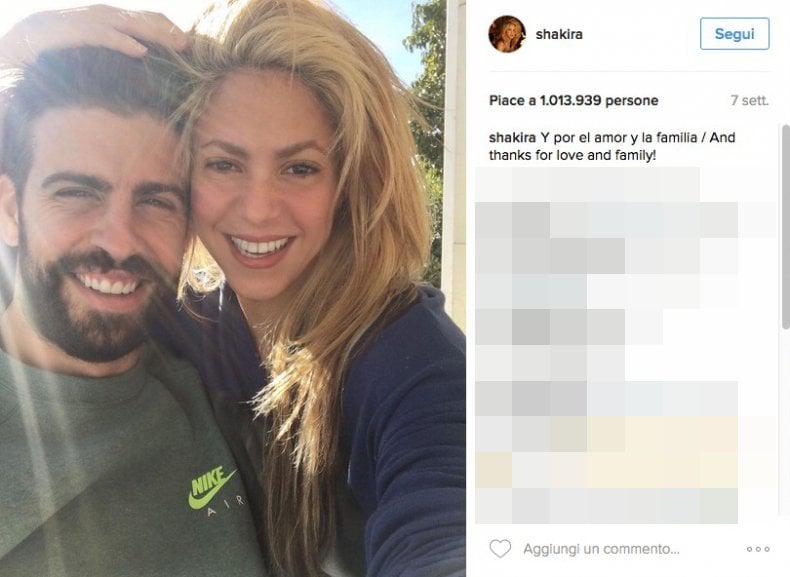This screenshot has height=577, width=790.
Task: Click the English caption thanks for love and family
Action: (x=572, y=155)
